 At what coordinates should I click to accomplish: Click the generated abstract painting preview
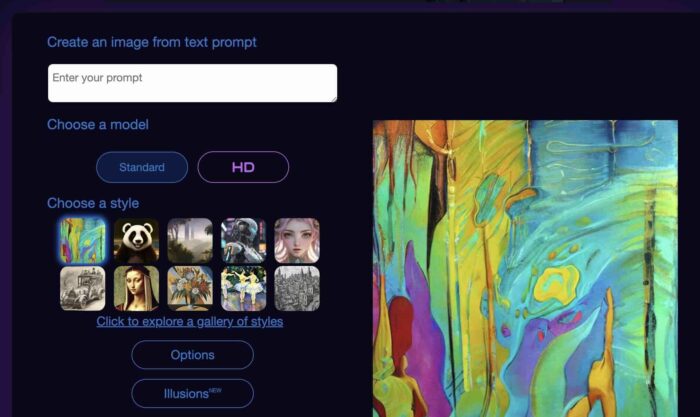525,268
